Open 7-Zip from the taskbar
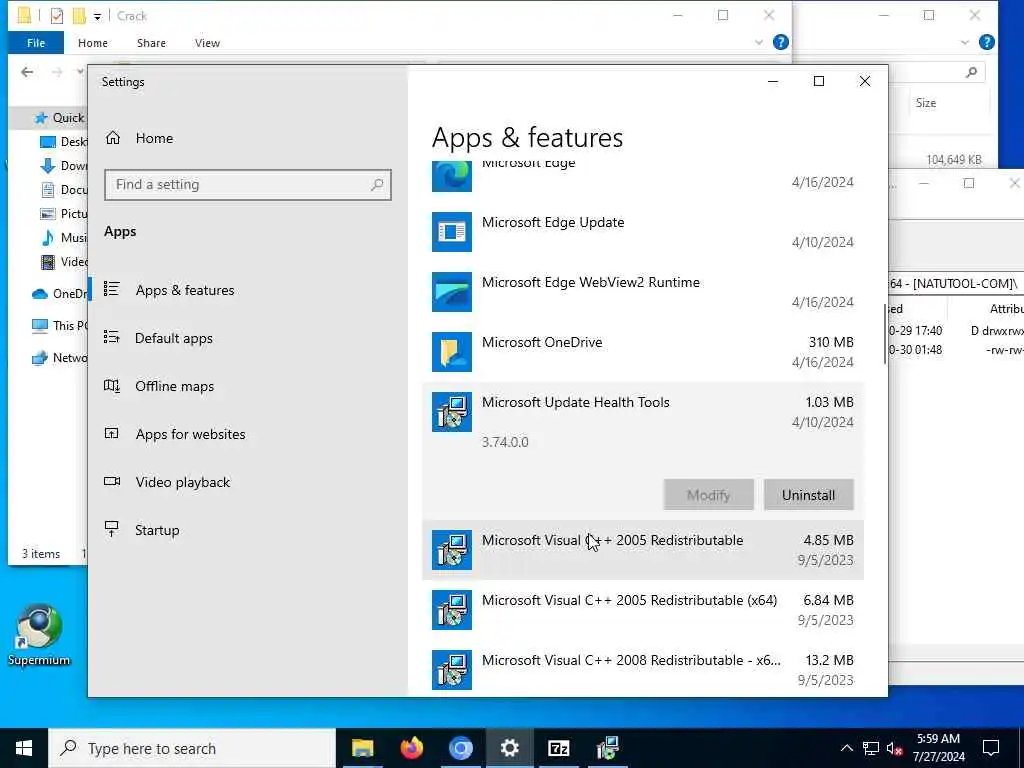 click(558, 748)
